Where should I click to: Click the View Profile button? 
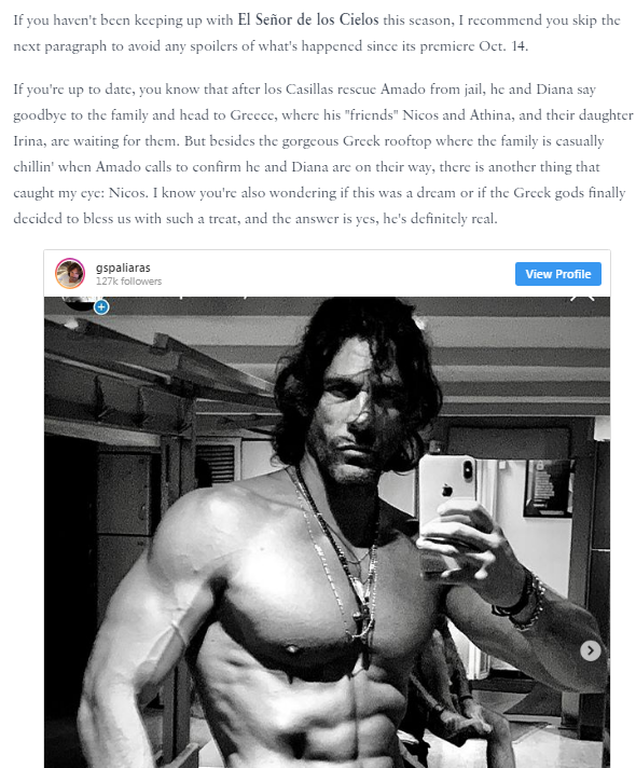pos(558,273)
